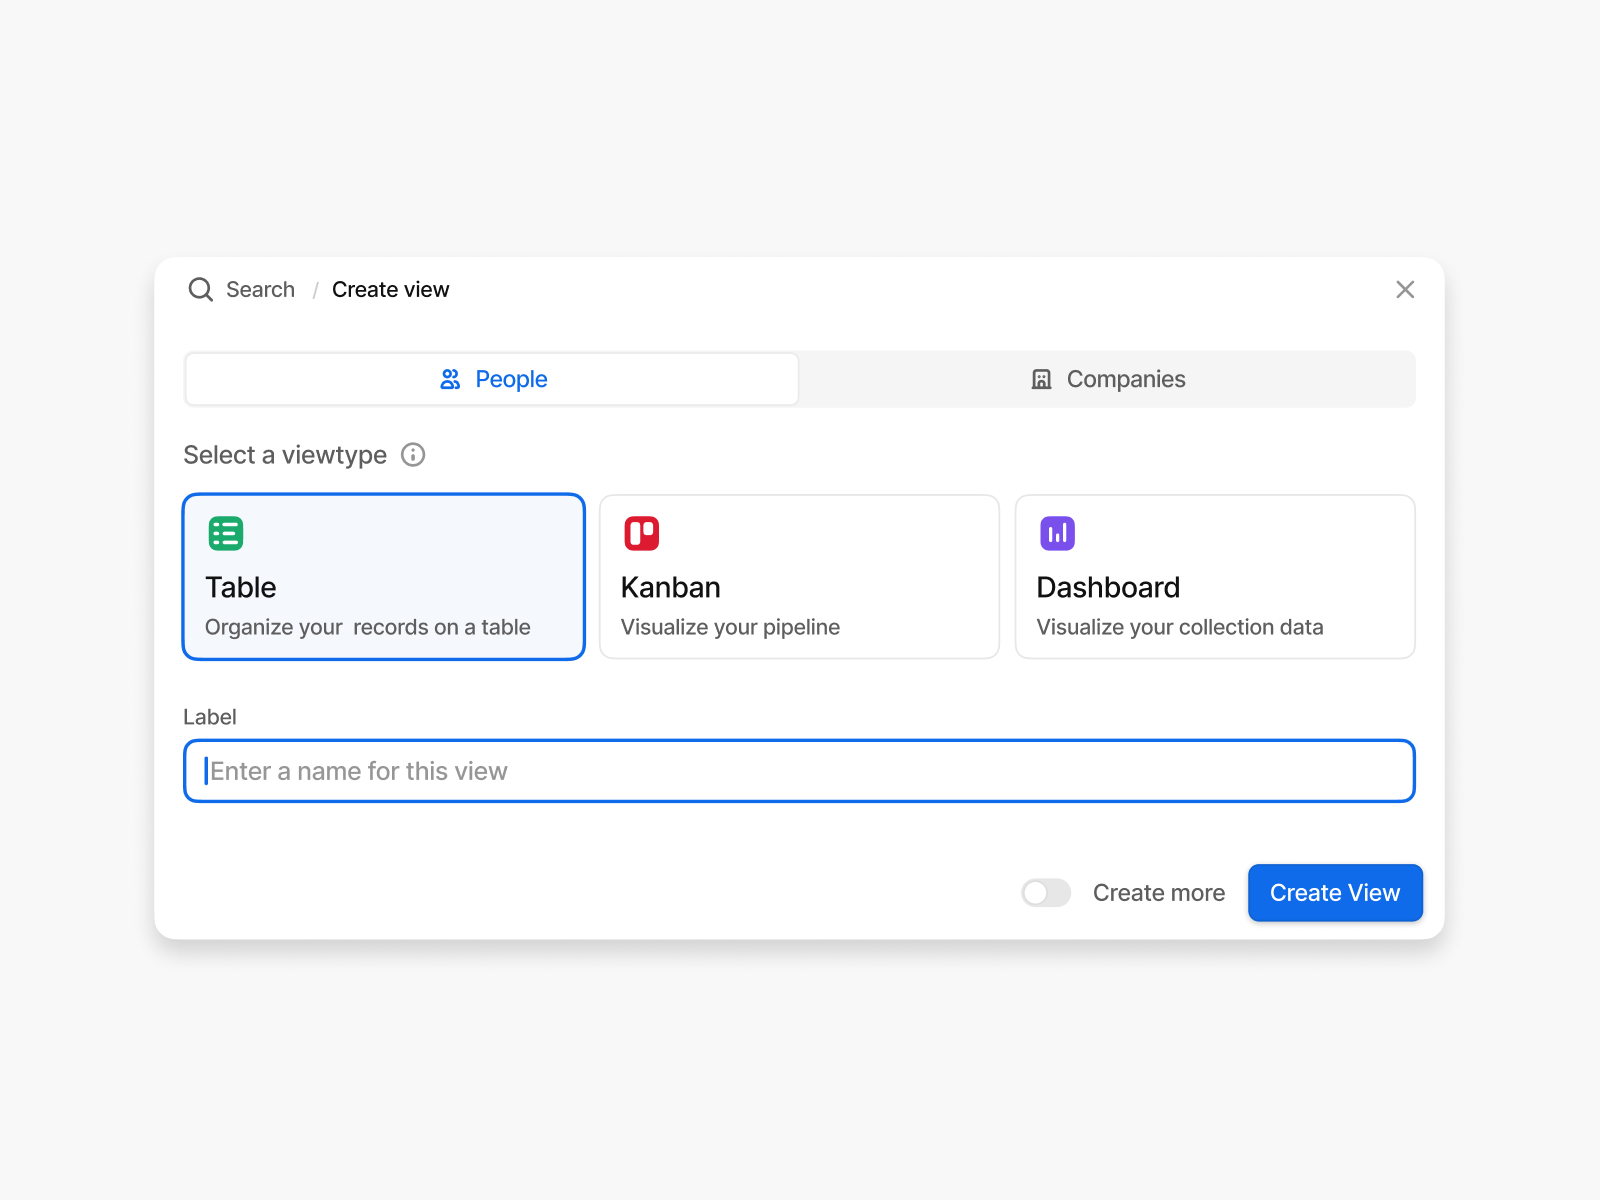Click the info icon beside Select a viewtype

[x=414, y=455]
